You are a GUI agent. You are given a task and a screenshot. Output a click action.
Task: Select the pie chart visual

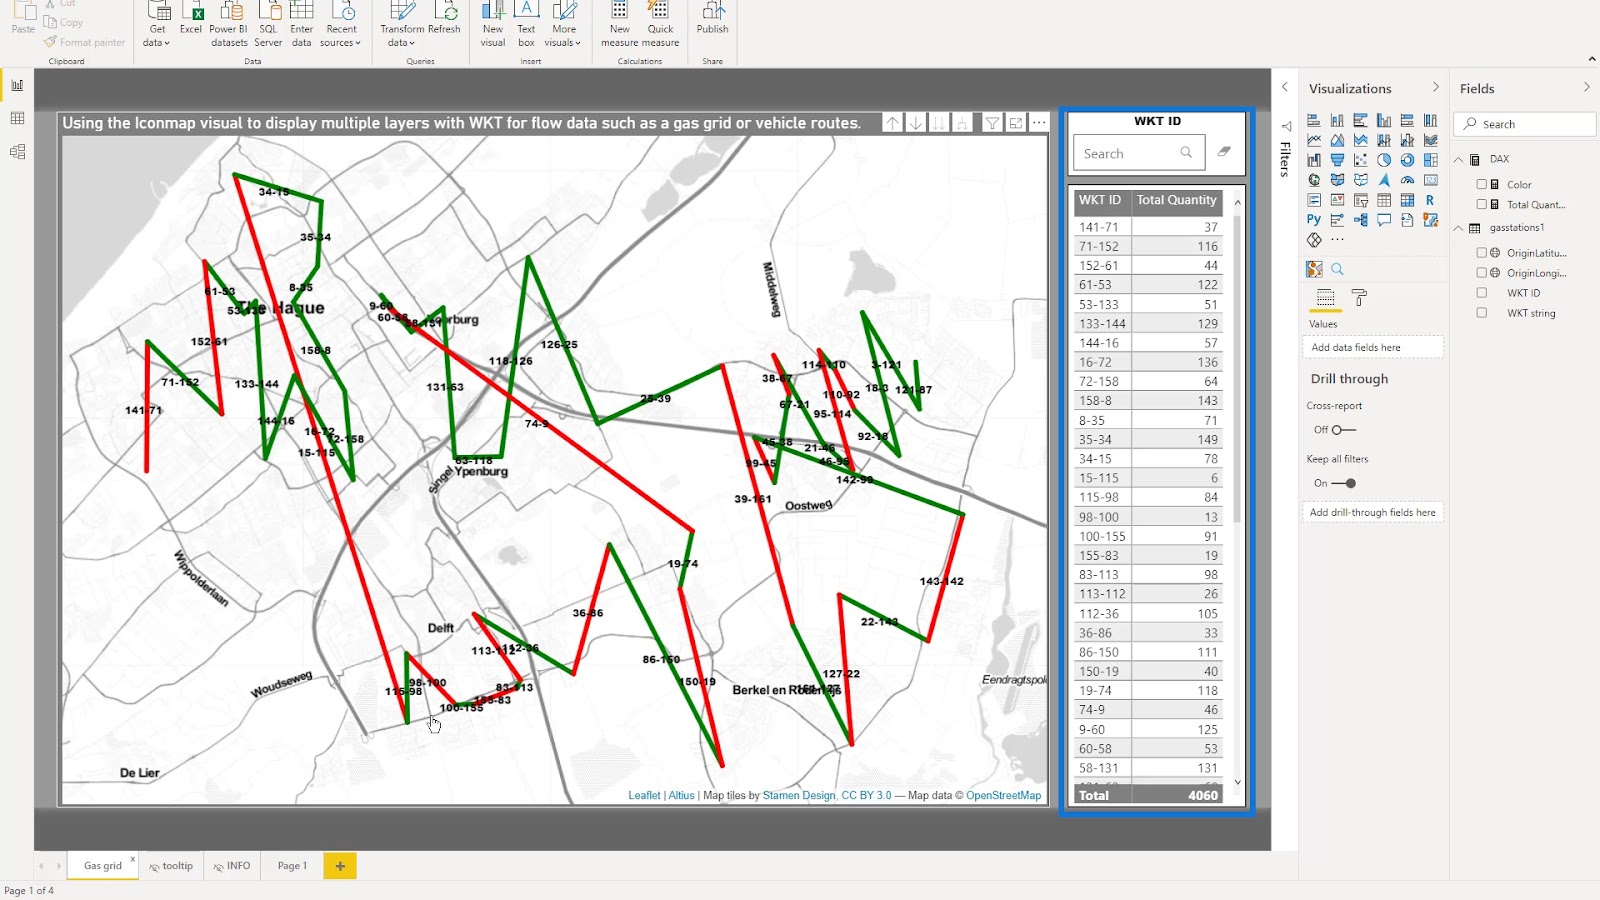[x=1384, y=160]
